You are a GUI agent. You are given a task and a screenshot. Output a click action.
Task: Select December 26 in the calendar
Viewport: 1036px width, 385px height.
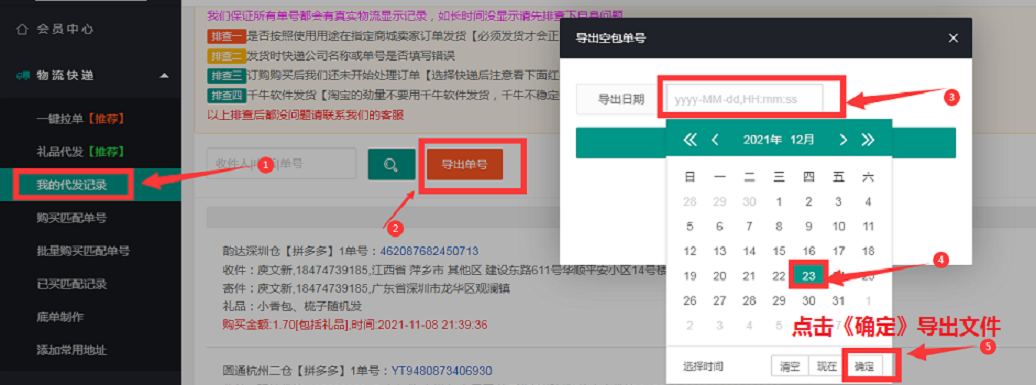coord(690,300)
